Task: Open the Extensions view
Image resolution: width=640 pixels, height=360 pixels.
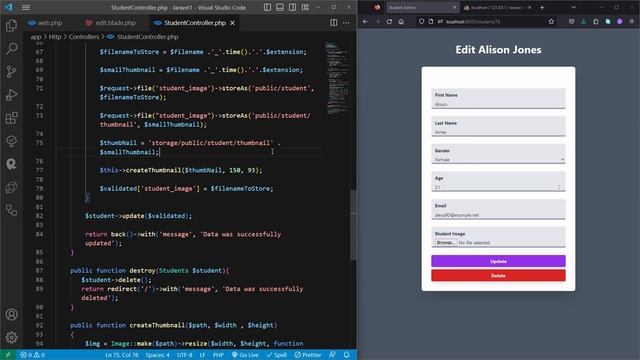Action: click(11, 118)
